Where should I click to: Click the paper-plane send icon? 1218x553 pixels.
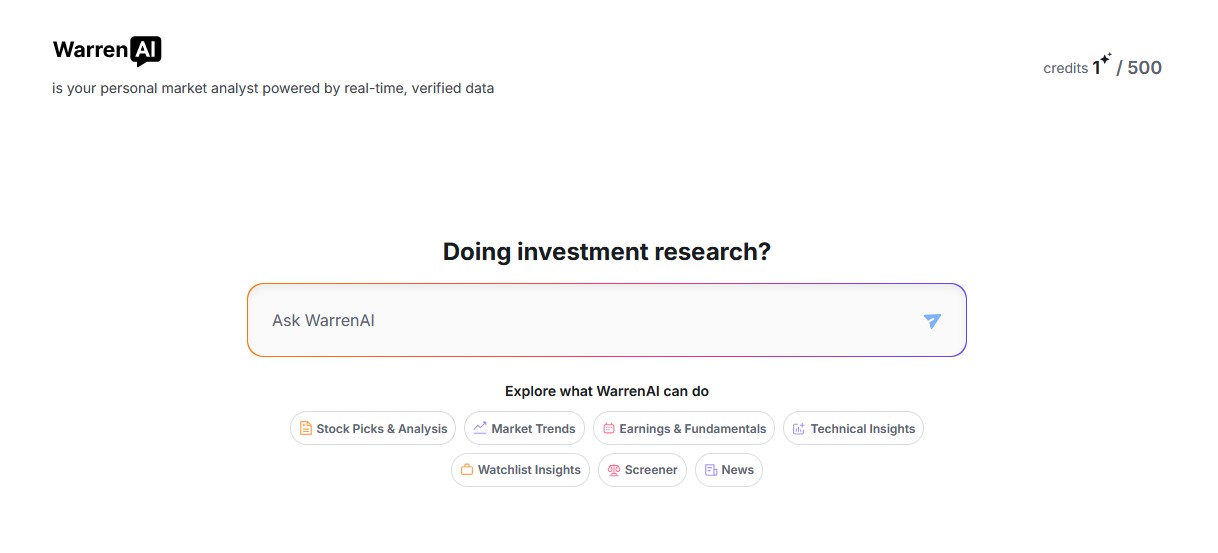[x=932, y=321]
